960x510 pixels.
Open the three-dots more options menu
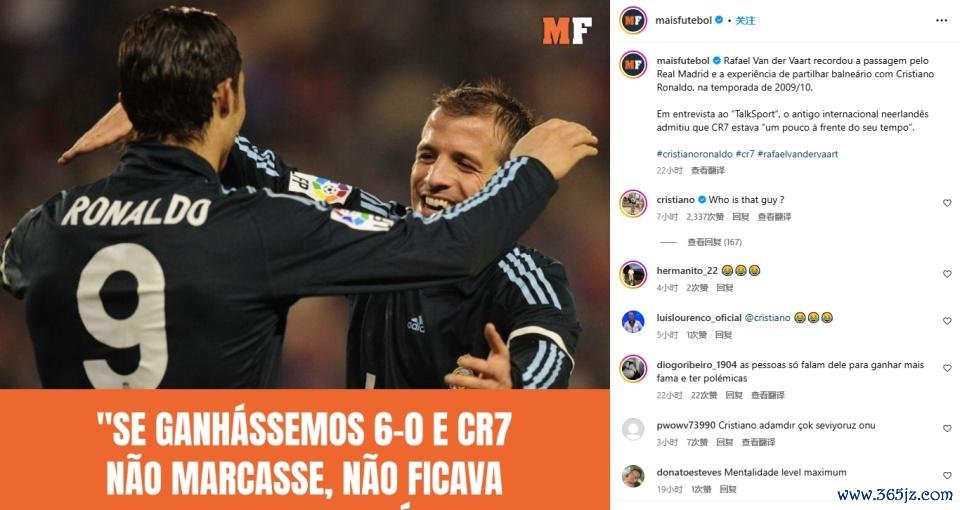[x=941, y=21]
